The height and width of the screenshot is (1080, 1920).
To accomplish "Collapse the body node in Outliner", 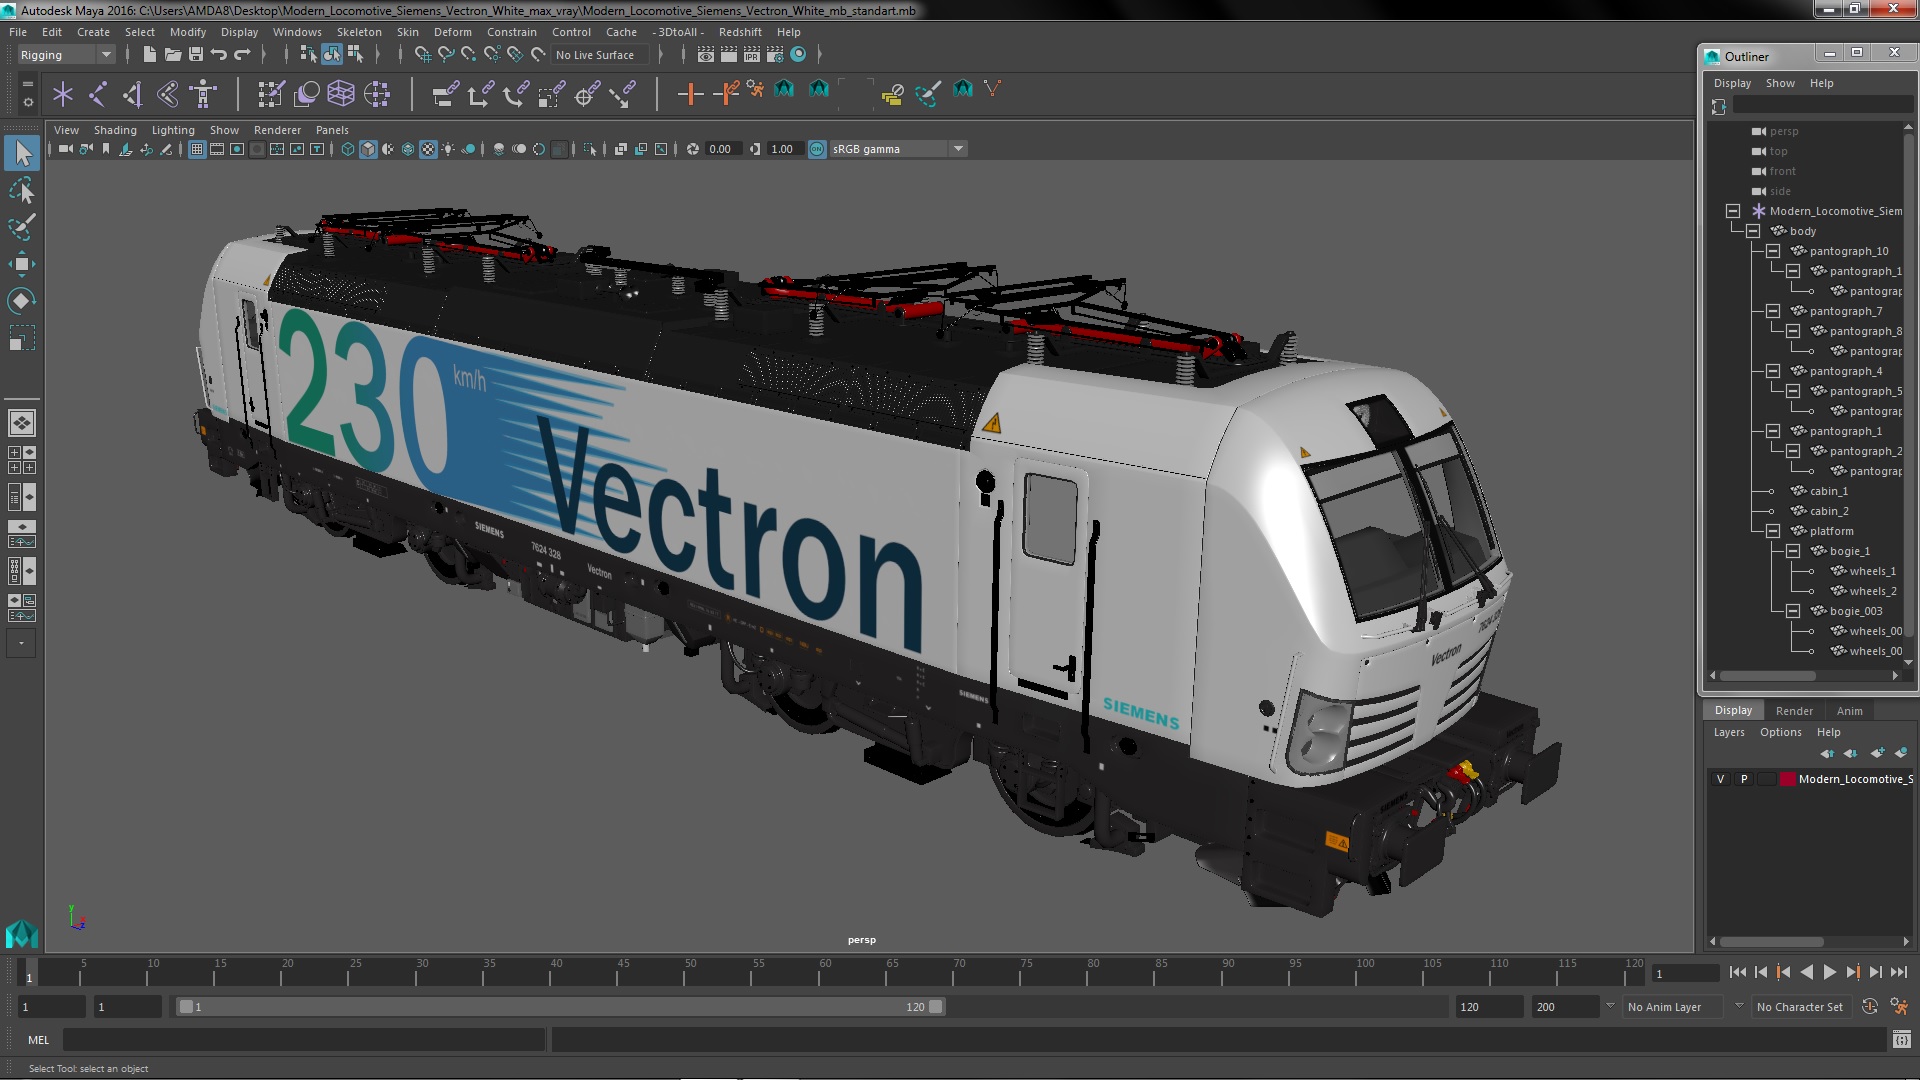I will pyautogui.click(x=1753, y=231).
